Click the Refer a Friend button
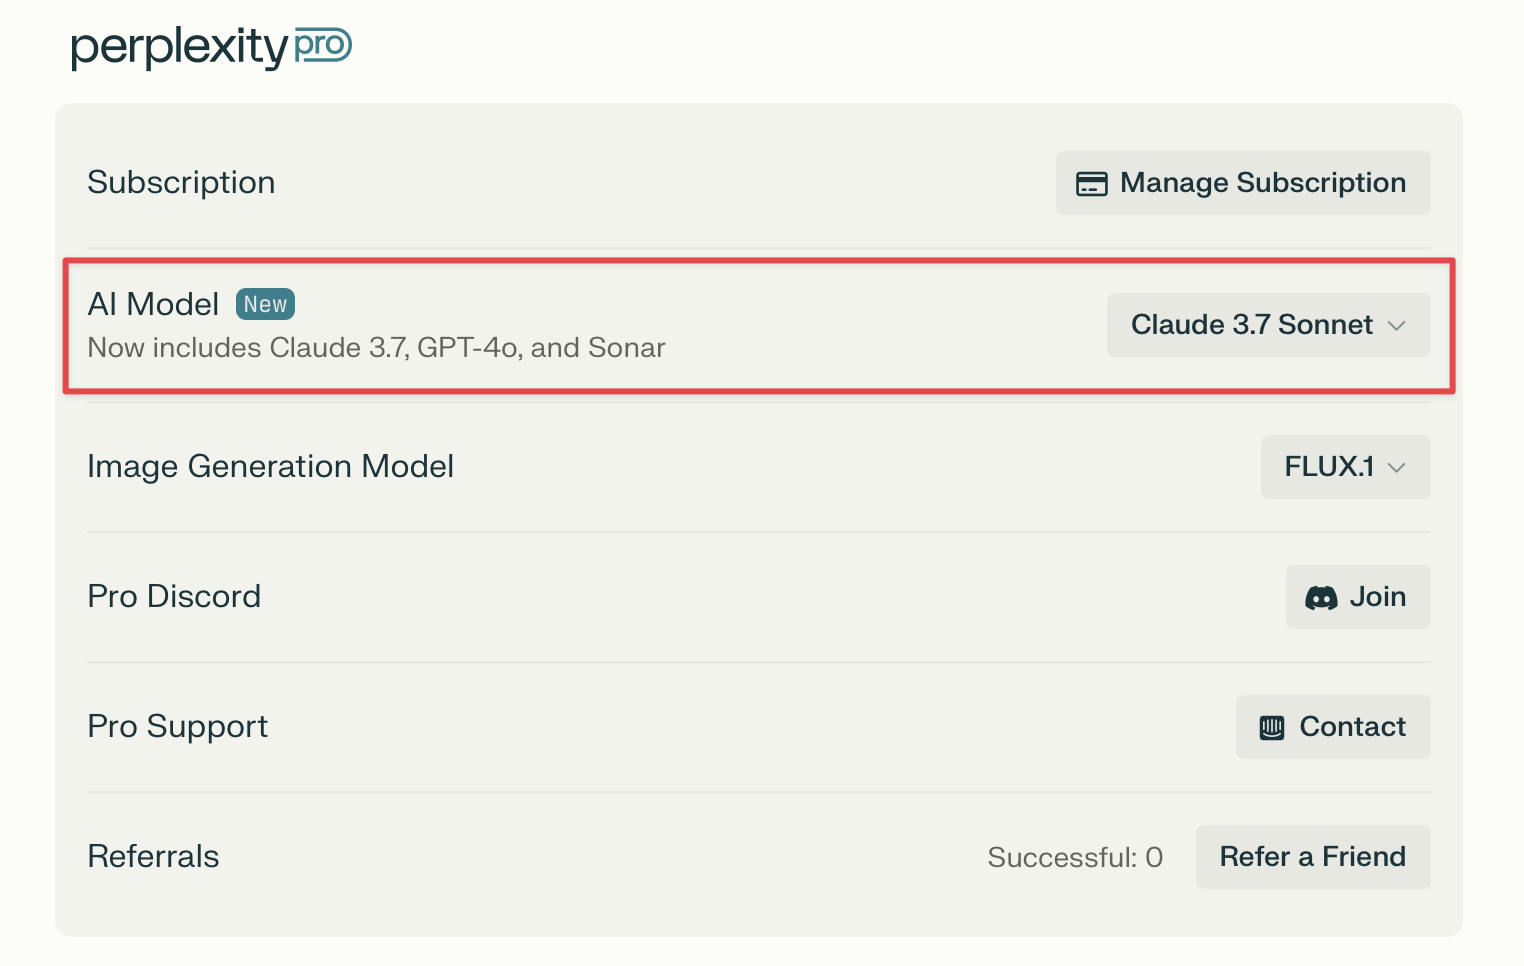Viewport: 1524px width, 966px height. coord(1313,857)
